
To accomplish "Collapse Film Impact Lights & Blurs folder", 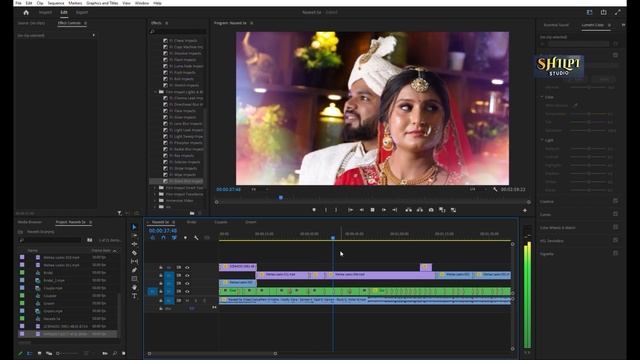I will pyautogui.click(x=156, y=92).
